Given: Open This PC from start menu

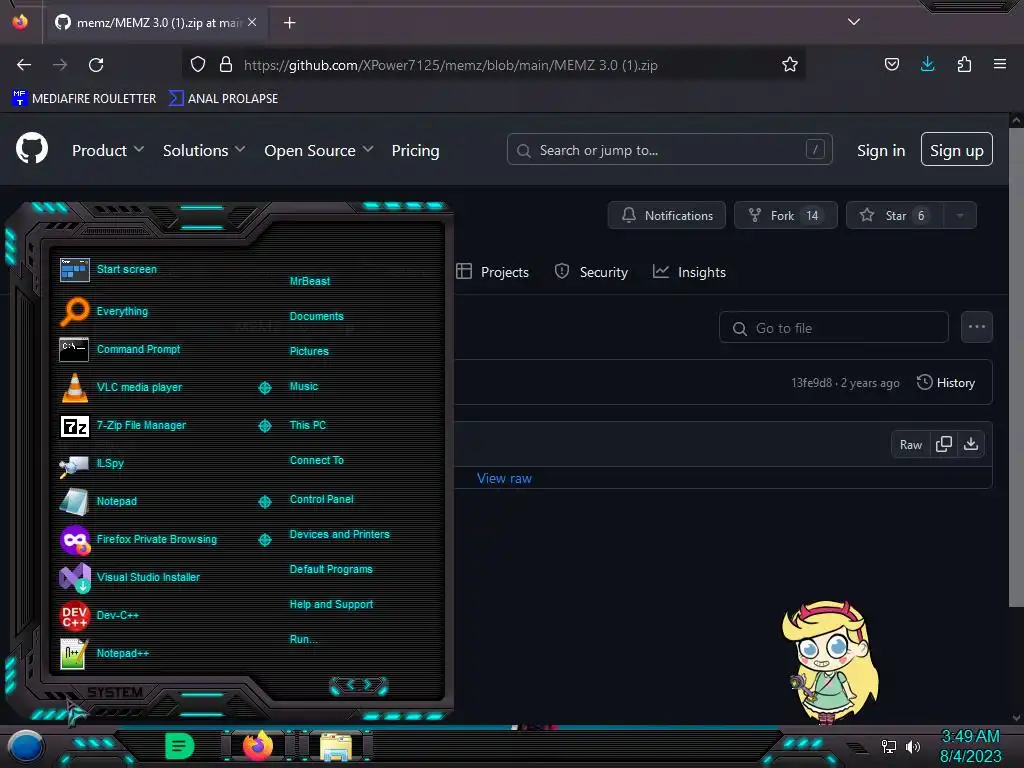Looking at the screenshot, I should click(x=308, y=425).
